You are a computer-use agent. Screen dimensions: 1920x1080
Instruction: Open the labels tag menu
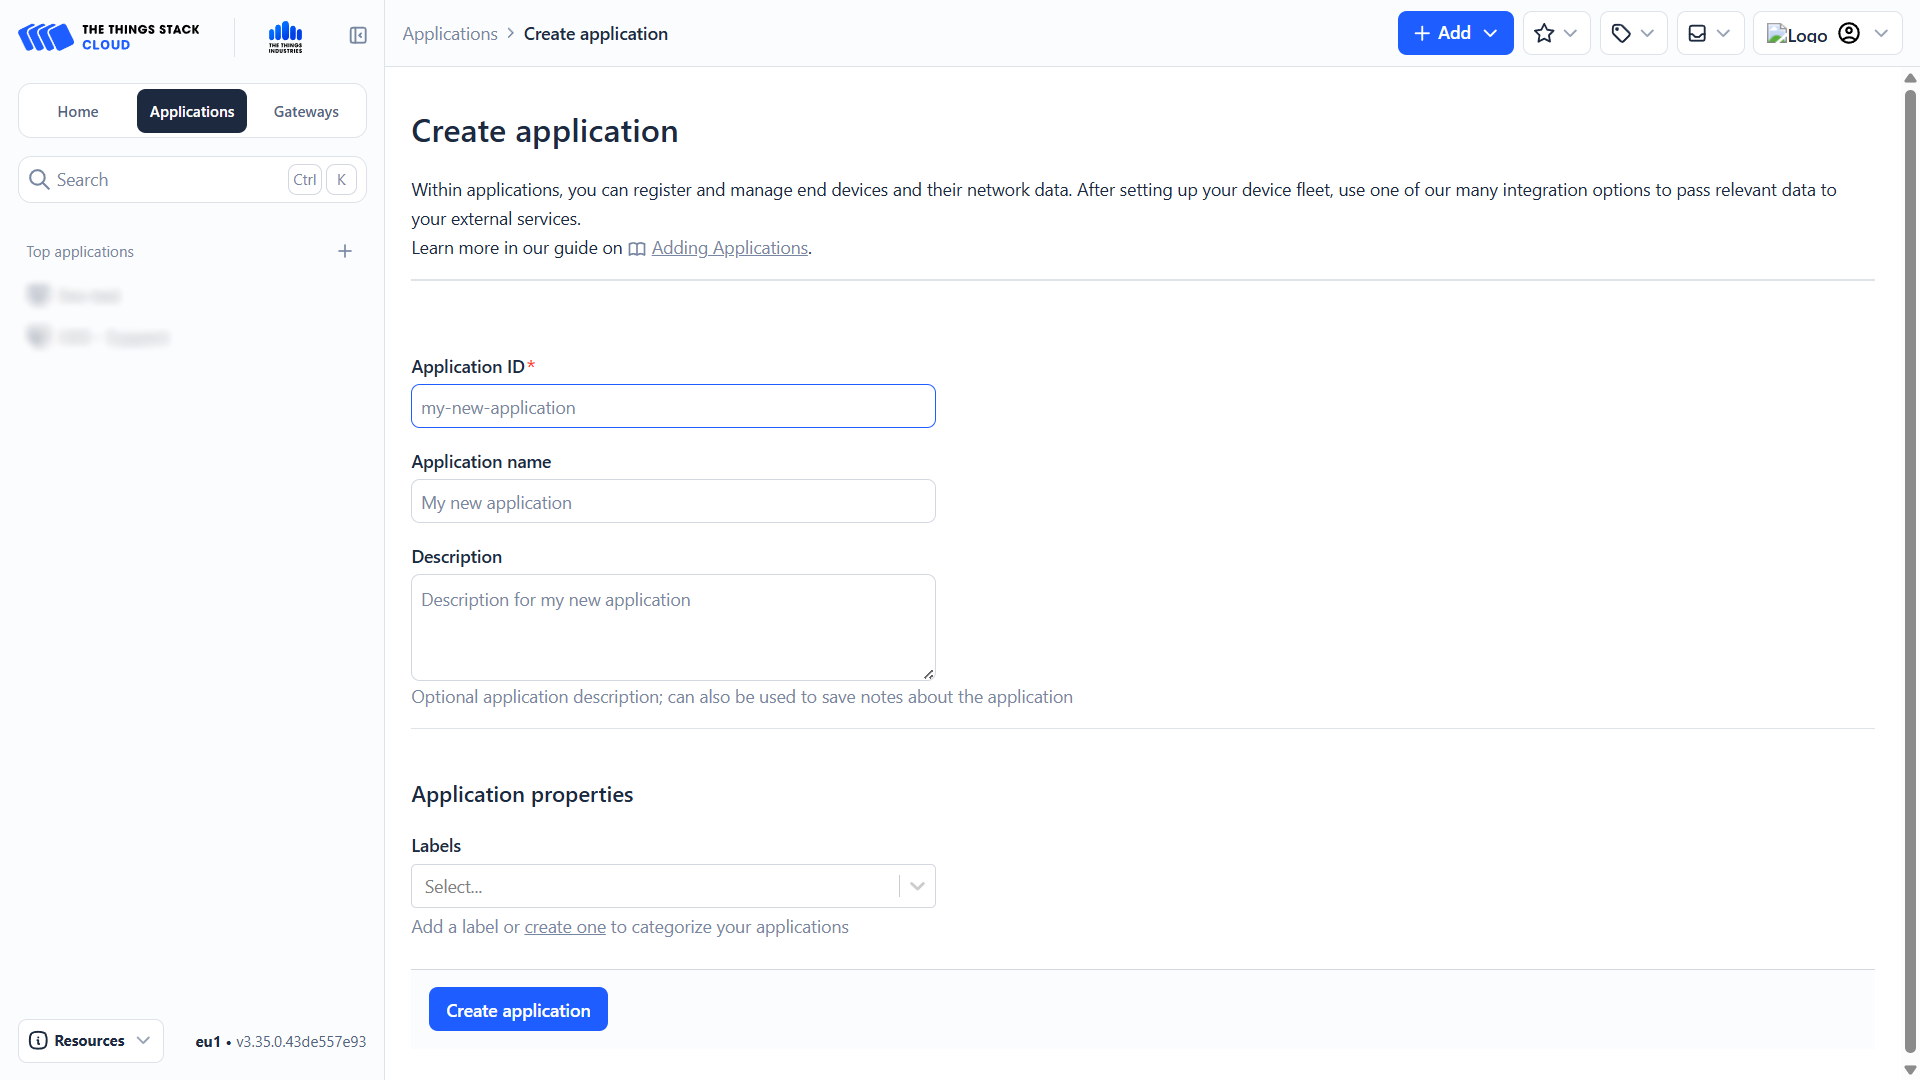click(x=1633, y=34)
